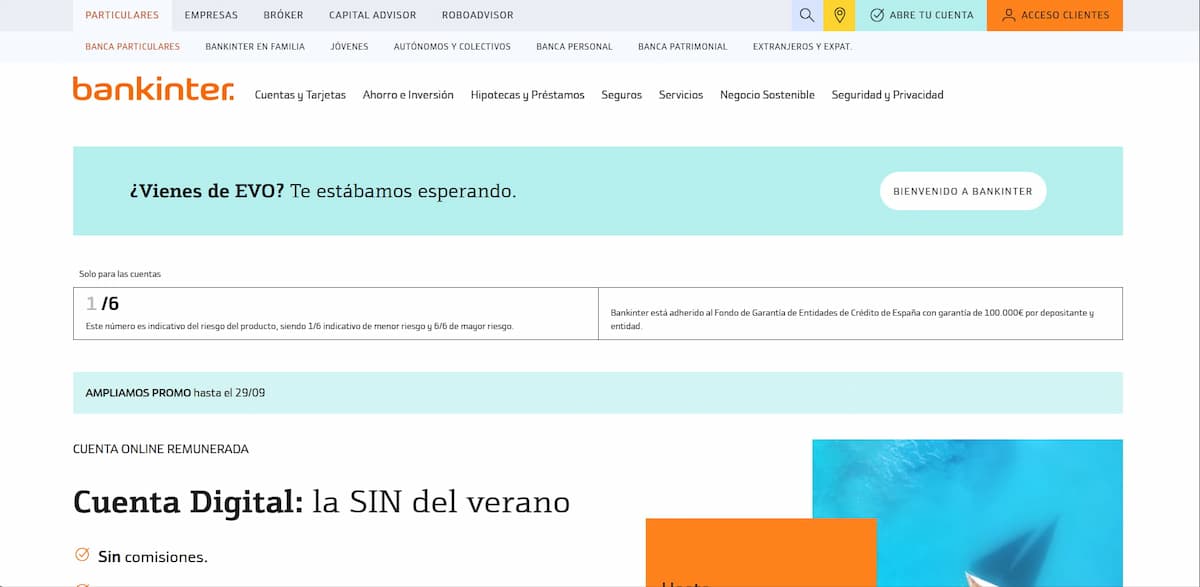Go to Autónomos y Colectivos
Screen dimensions: 1200x587
[x=452, y=47]
